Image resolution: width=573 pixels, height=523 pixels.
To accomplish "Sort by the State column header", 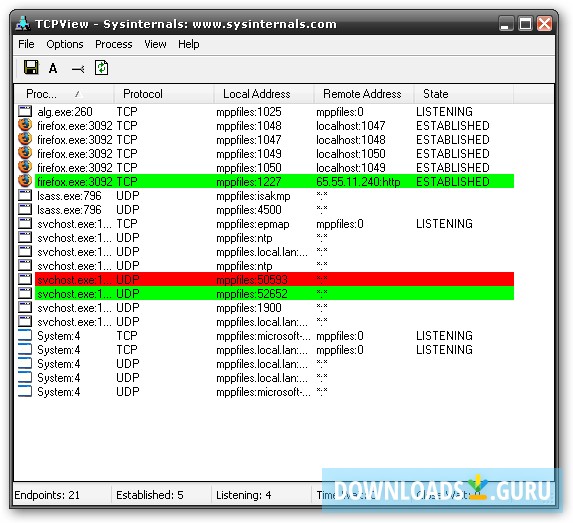I will pyautogui.click(x=464, y=94).
